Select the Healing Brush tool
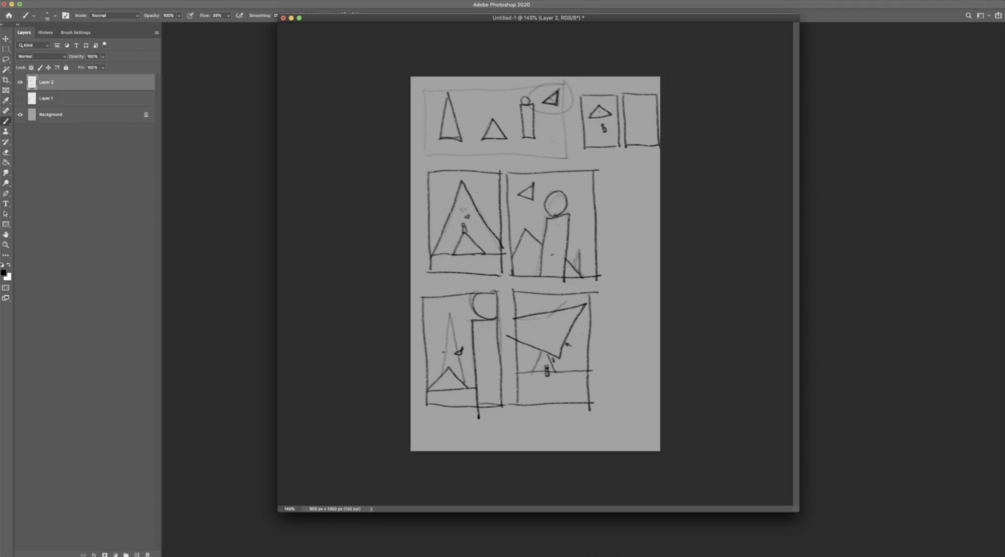Image resolution: width=1005 pixels, height=557 pixels. pyautogui.click(x=6, y=111)
